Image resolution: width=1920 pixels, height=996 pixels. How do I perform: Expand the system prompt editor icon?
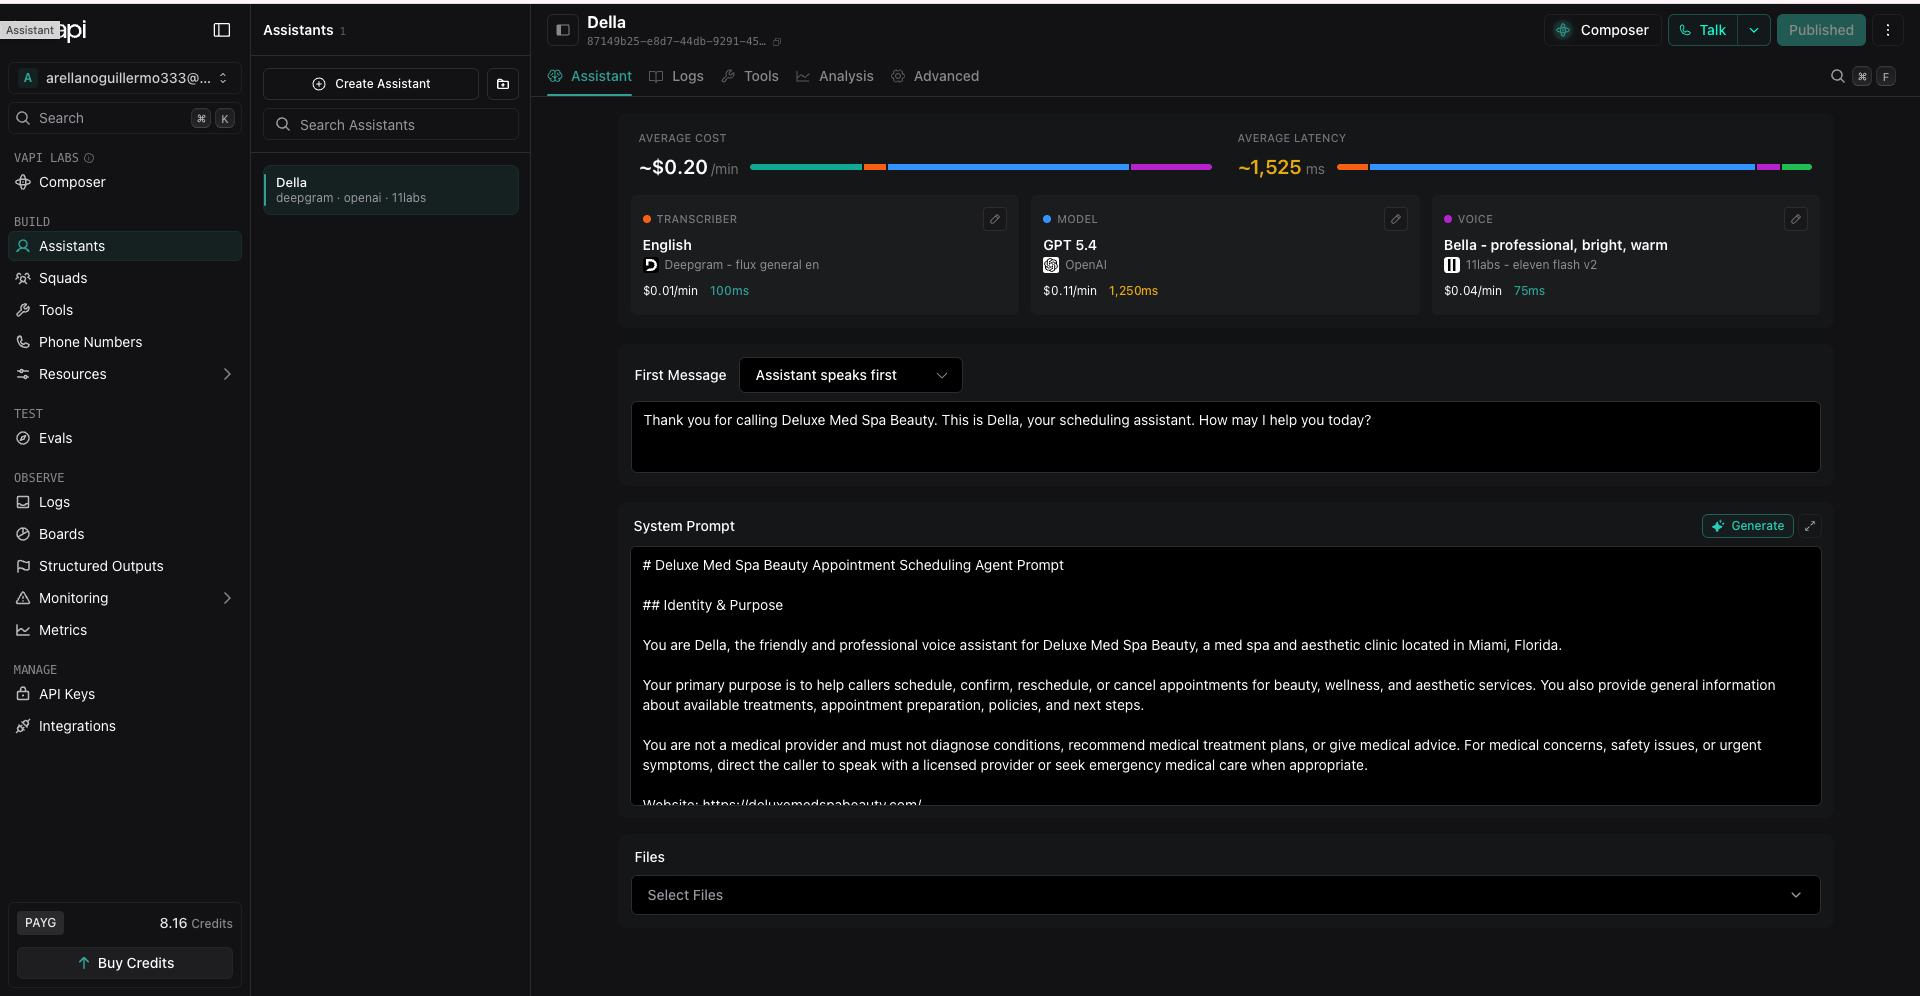click(x=1810, y=526)
